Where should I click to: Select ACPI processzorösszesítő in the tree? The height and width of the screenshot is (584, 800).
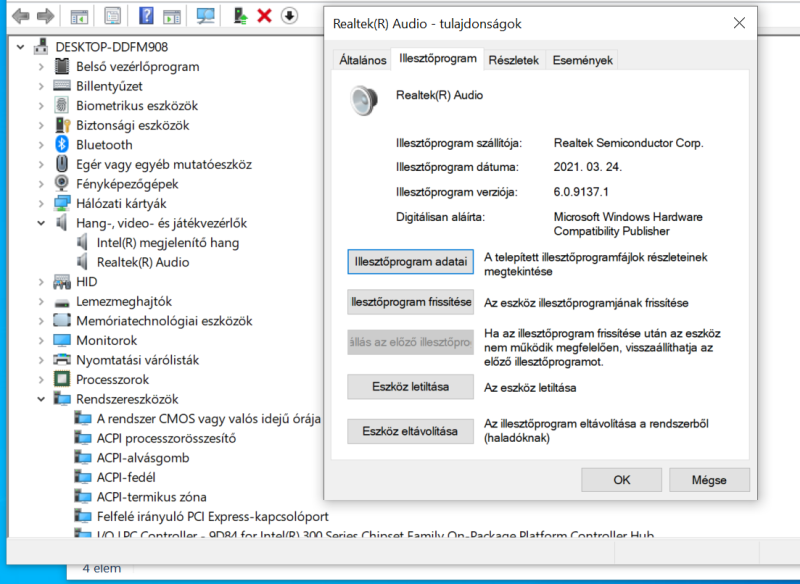pyautogui.click(x=166, y=438)
